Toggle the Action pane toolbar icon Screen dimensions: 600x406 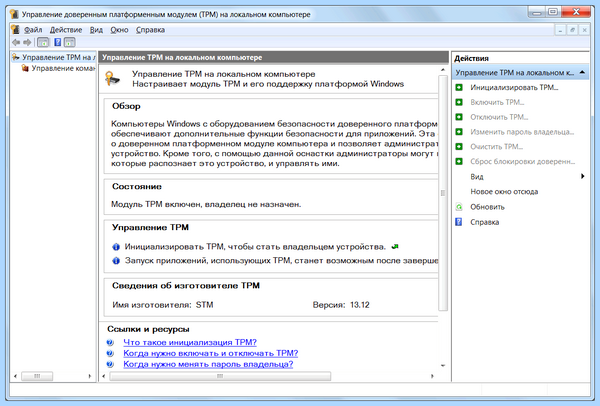tap(70, 42)
